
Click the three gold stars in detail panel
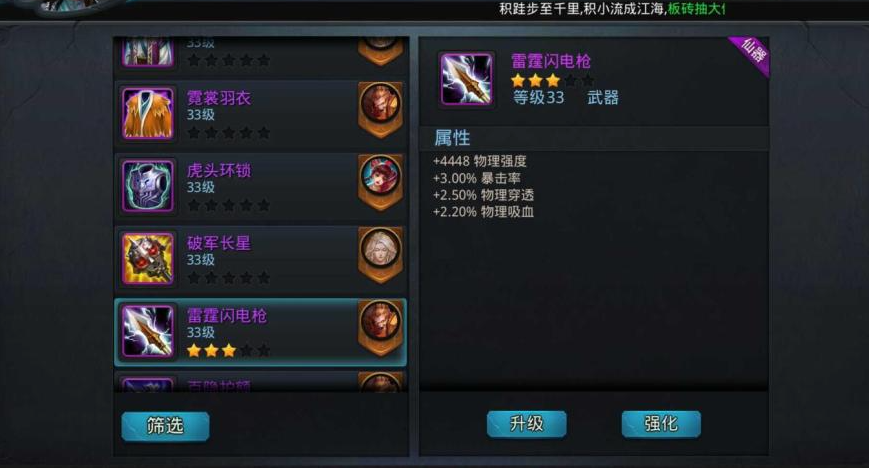536,81
